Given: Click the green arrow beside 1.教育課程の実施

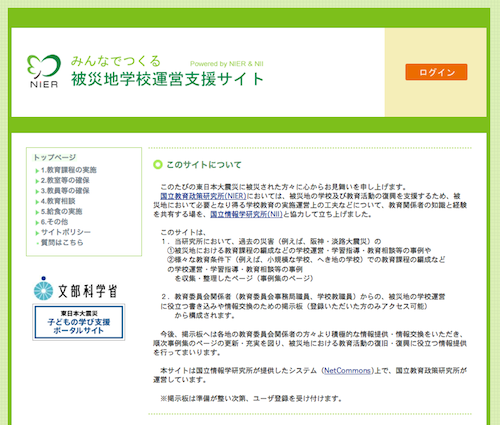Looking at the screenshot, I should coord(37,171).
